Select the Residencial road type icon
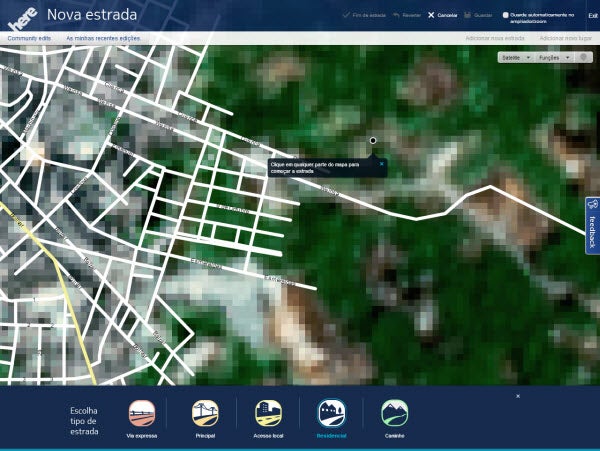Image resolution: width=600 pixels, height=451 pixels. 331,414
